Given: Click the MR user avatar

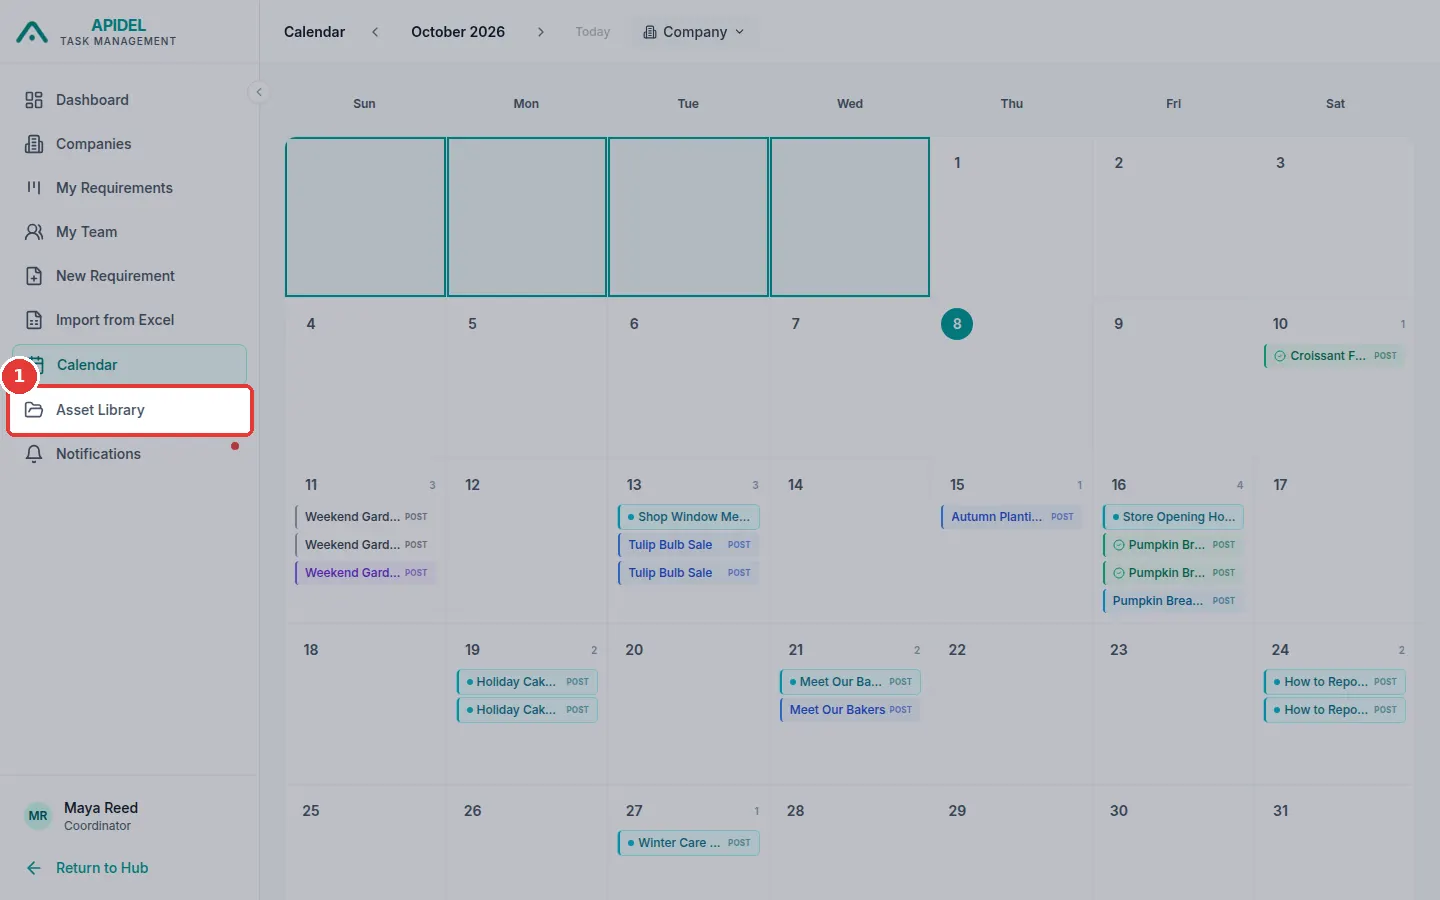Looking at the screenshot, I should 38,816.
